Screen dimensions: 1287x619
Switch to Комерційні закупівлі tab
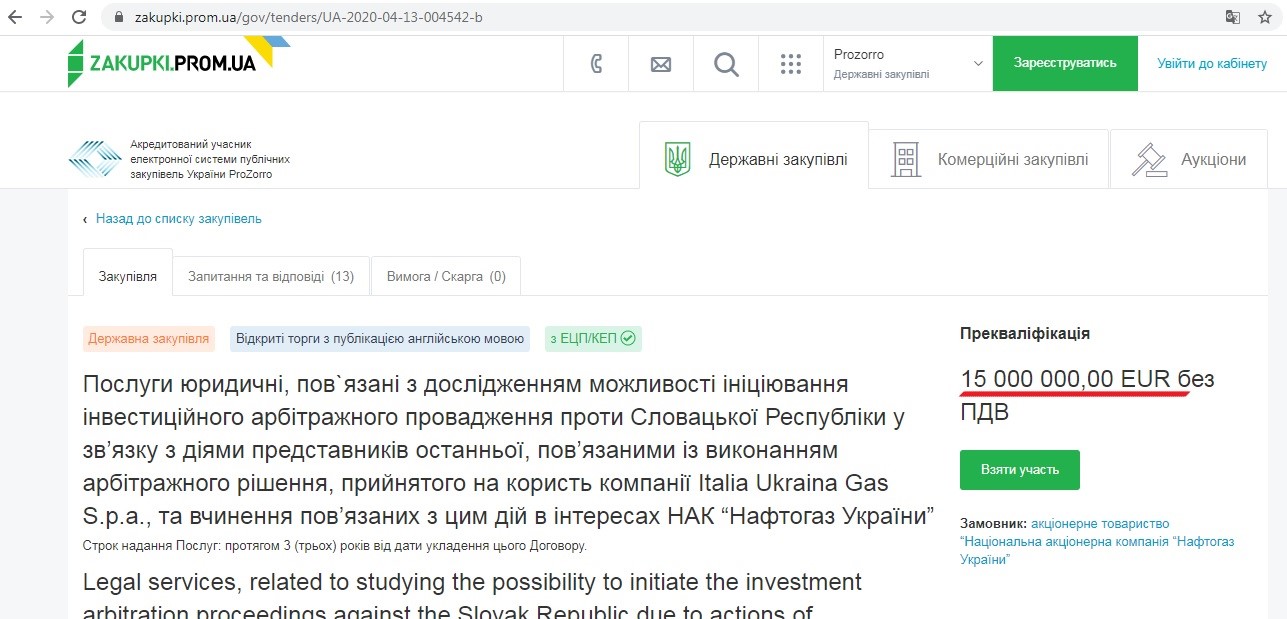[x=989, y=159]
